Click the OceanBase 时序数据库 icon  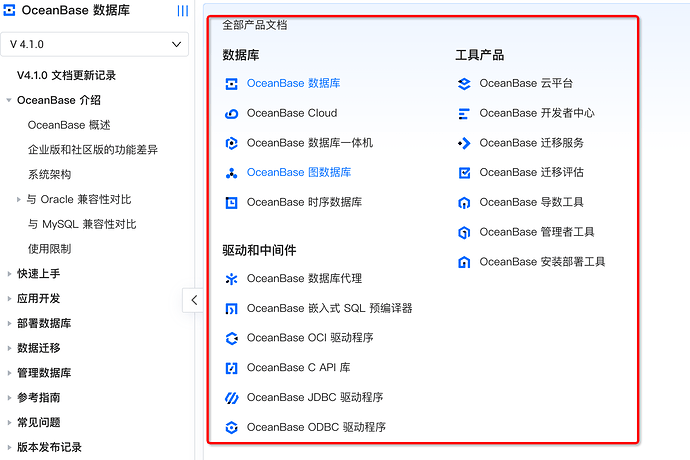click(x=231, y=202)
